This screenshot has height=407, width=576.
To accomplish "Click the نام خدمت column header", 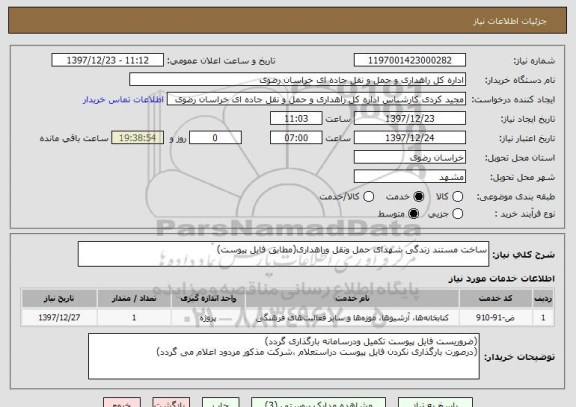I will tap(352, 298).
